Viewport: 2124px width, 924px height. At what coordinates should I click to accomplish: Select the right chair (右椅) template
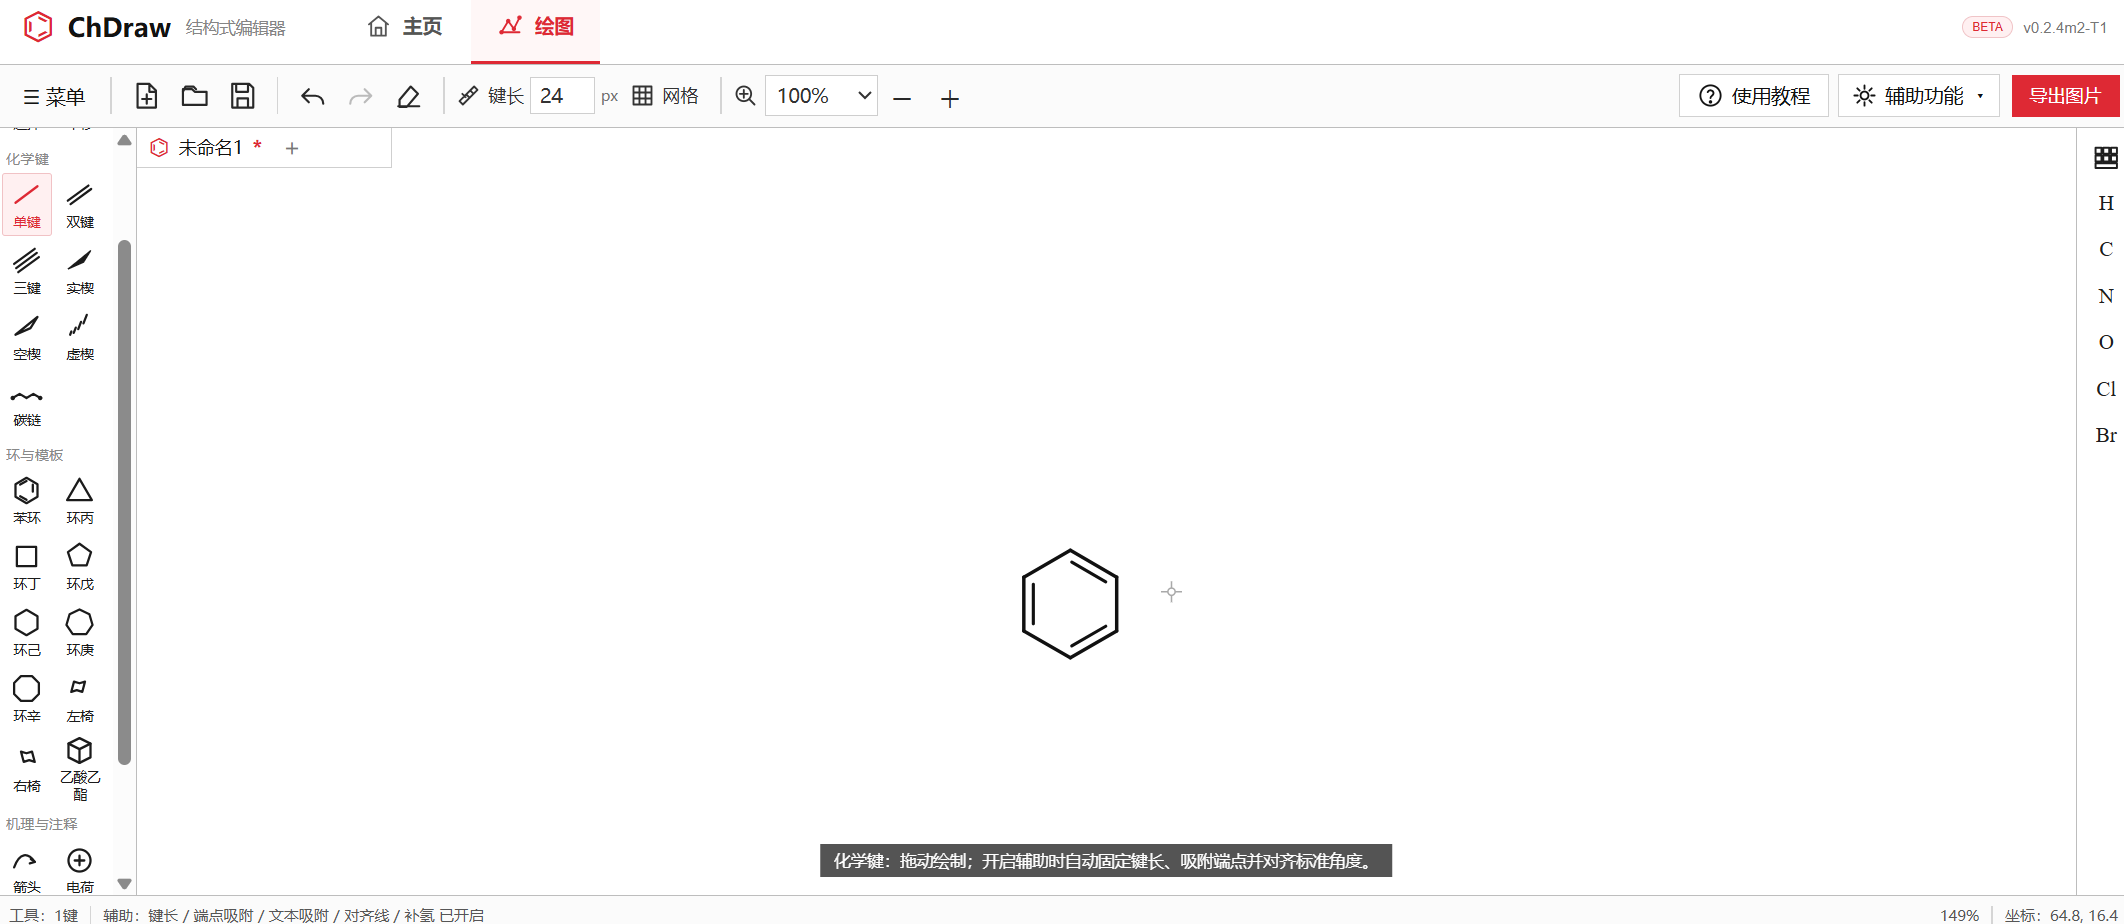click(27, 769)
